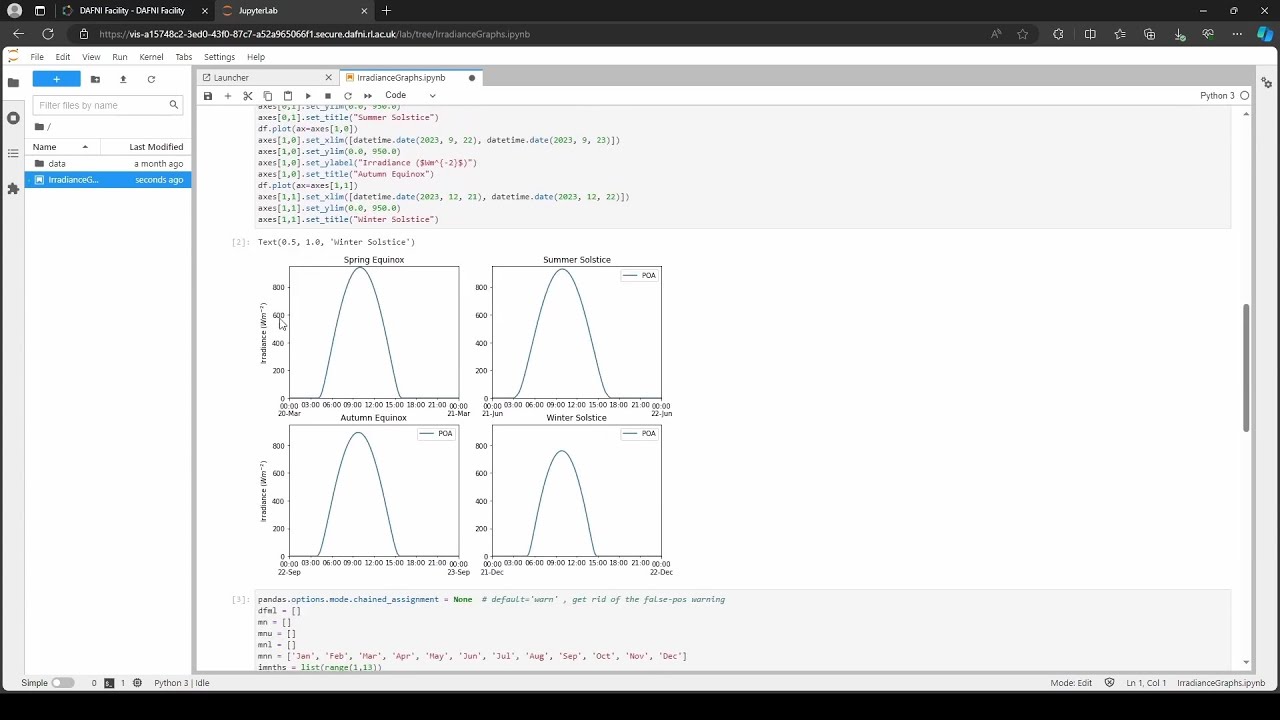The width and height of the screenshot is (1280, 720).
Task: Interrupt the kernel with the stop icon
Action: click(x=328, y=96)
